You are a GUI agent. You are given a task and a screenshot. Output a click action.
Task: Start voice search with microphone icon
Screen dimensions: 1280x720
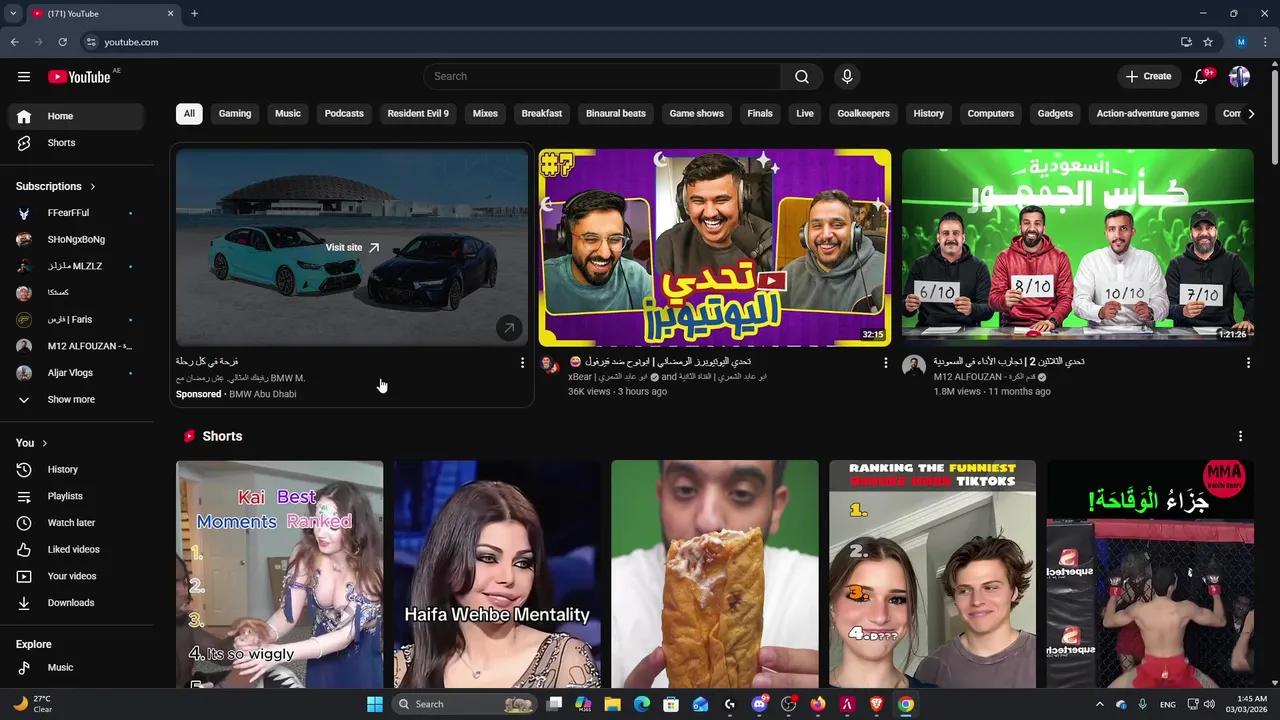tap(847, 77)
